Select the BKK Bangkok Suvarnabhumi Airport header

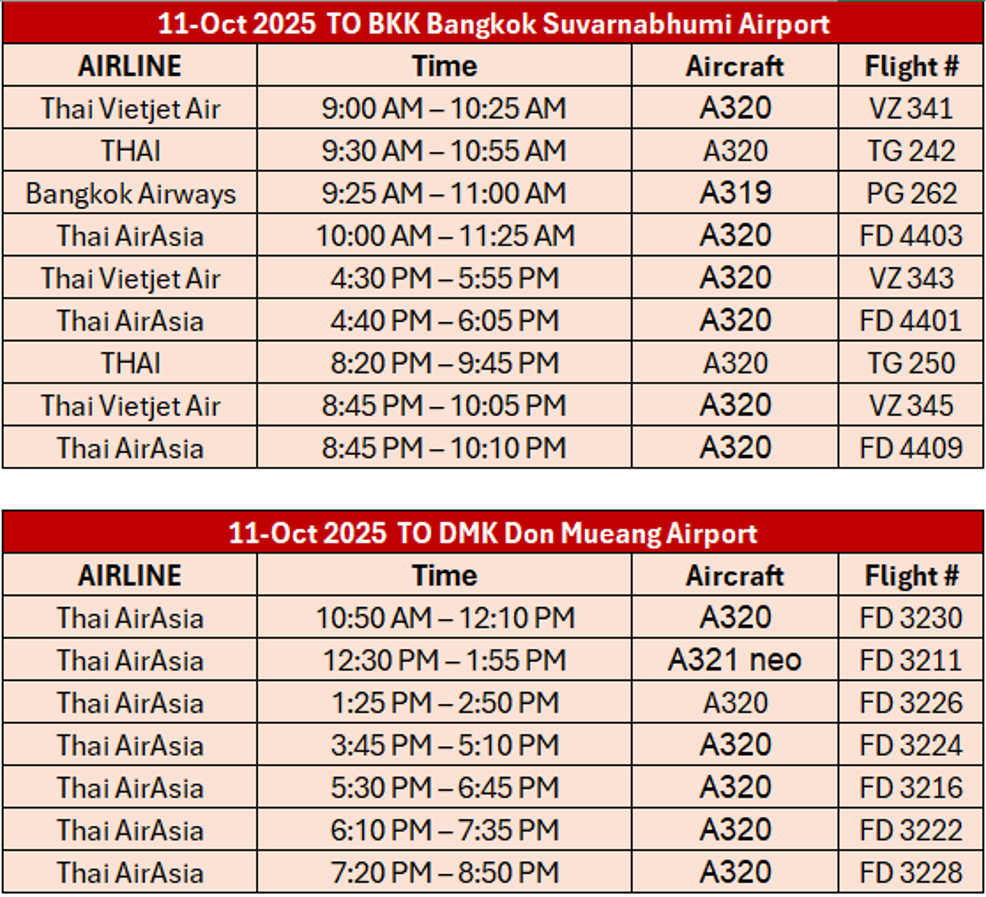click(x=493, y=23)
